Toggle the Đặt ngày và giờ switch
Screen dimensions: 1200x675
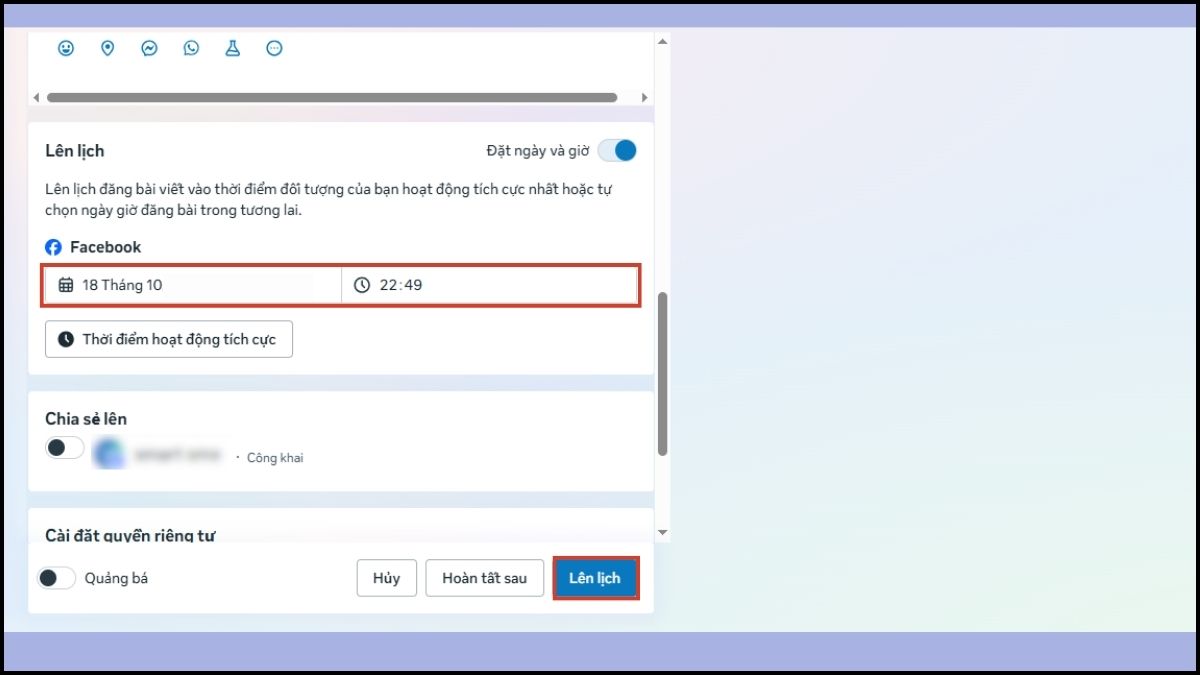click(617, 151)
